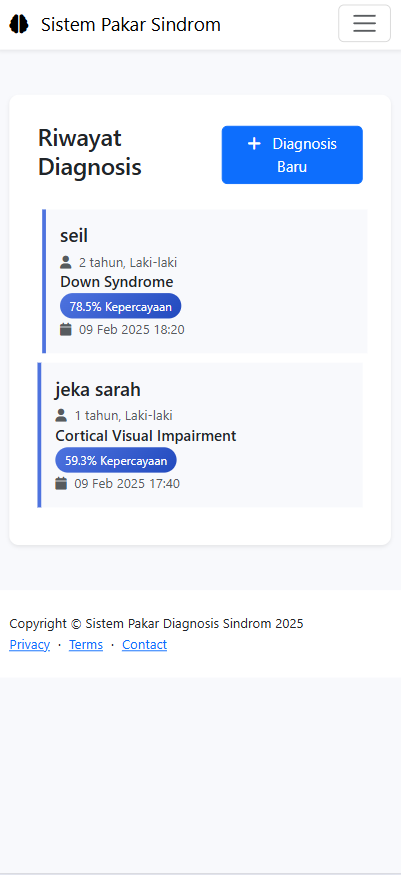Open the Contact link in footer
401x875 pixels.
[x=144, y=645]
